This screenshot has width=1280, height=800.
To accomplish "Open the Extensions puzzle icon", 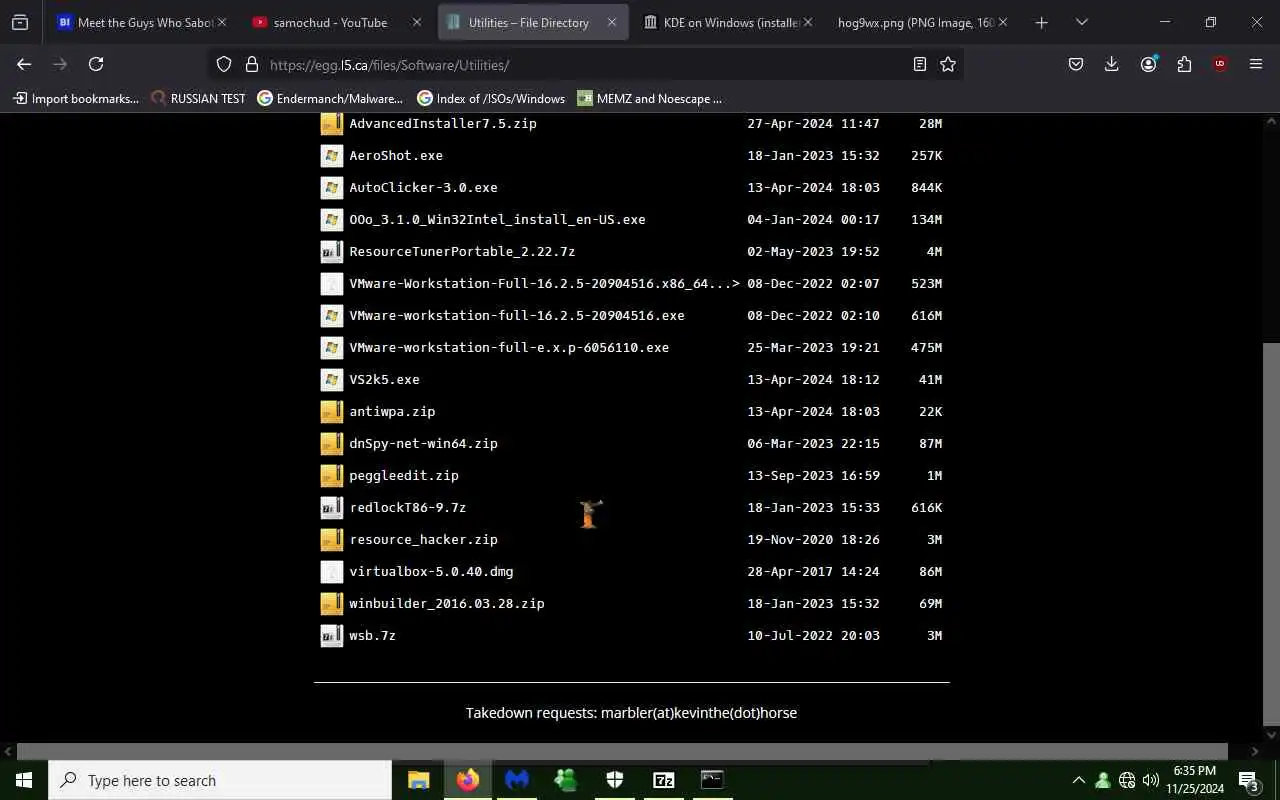I will tap(1184, 64).
